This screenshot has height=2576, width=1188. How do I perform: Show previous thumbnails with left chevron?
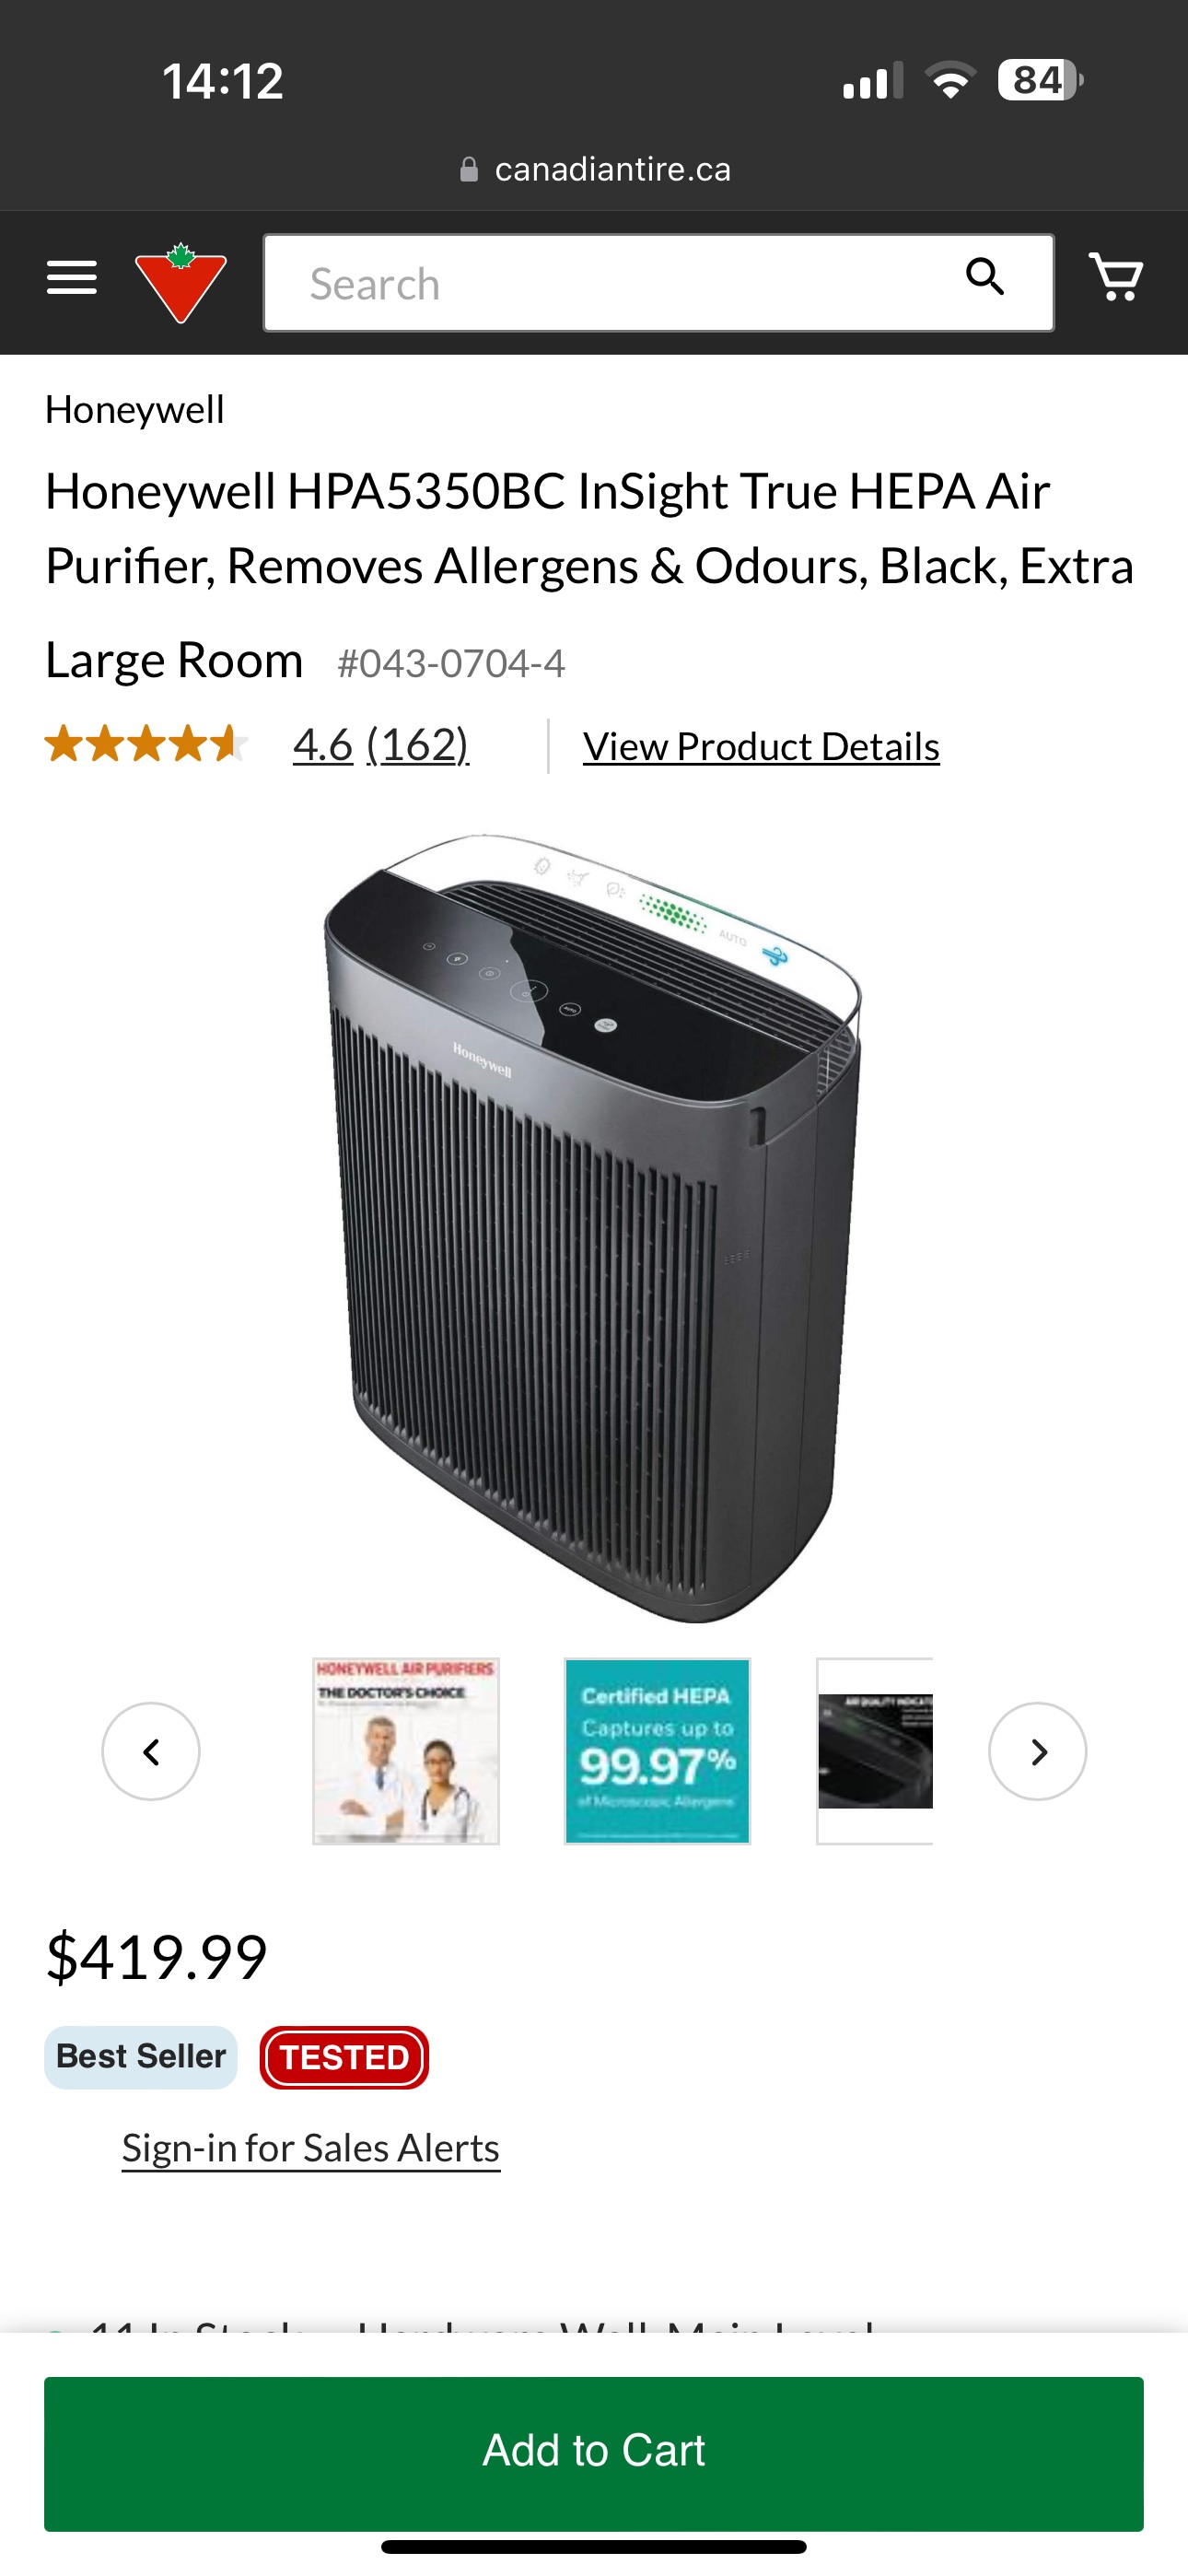click(151, 1751)
